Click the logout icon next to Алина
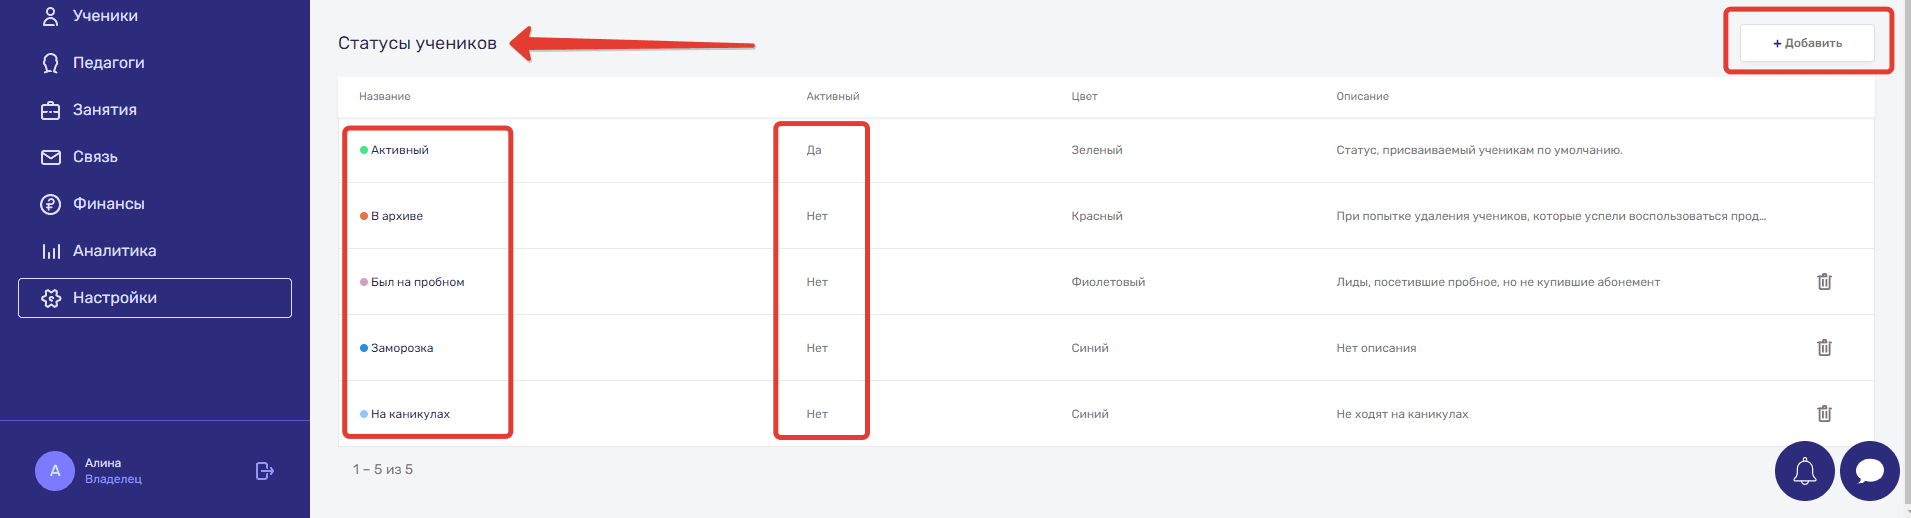 point(264,471)
